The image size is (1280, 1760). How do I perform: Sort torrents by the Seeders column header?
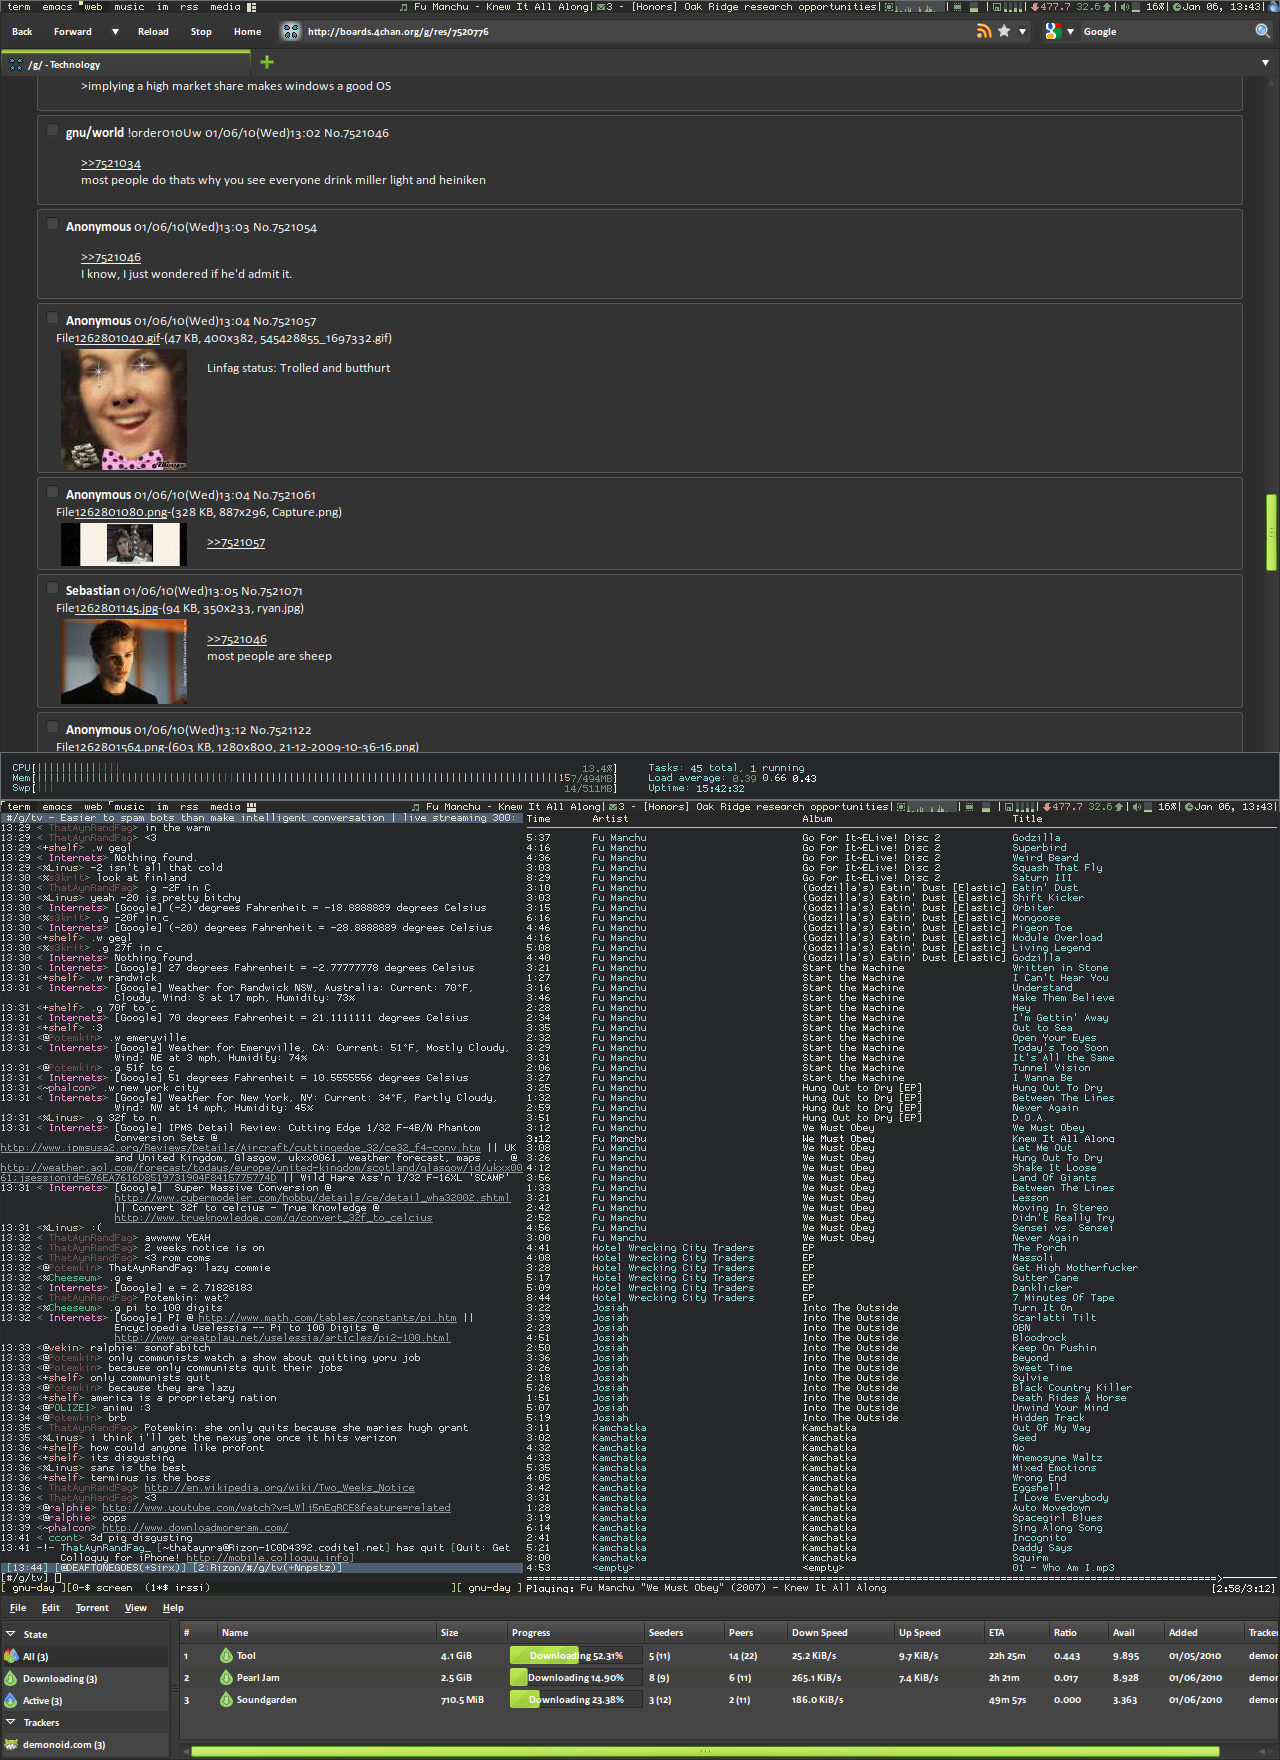point(682,1633)
